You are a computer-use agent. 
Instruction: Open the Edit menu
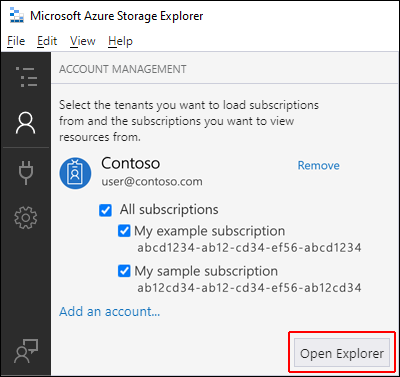coord(47,41)
